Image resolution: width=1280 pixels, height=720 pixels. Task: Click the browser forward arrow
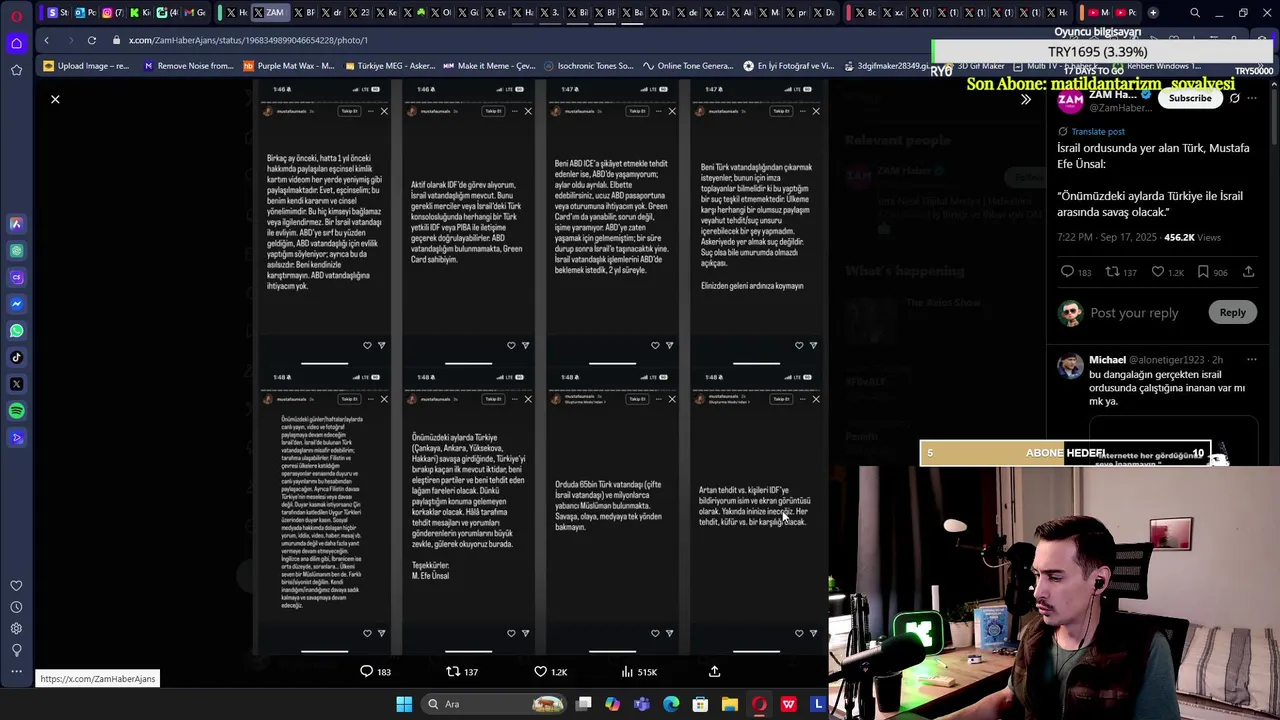coord(68,40)
